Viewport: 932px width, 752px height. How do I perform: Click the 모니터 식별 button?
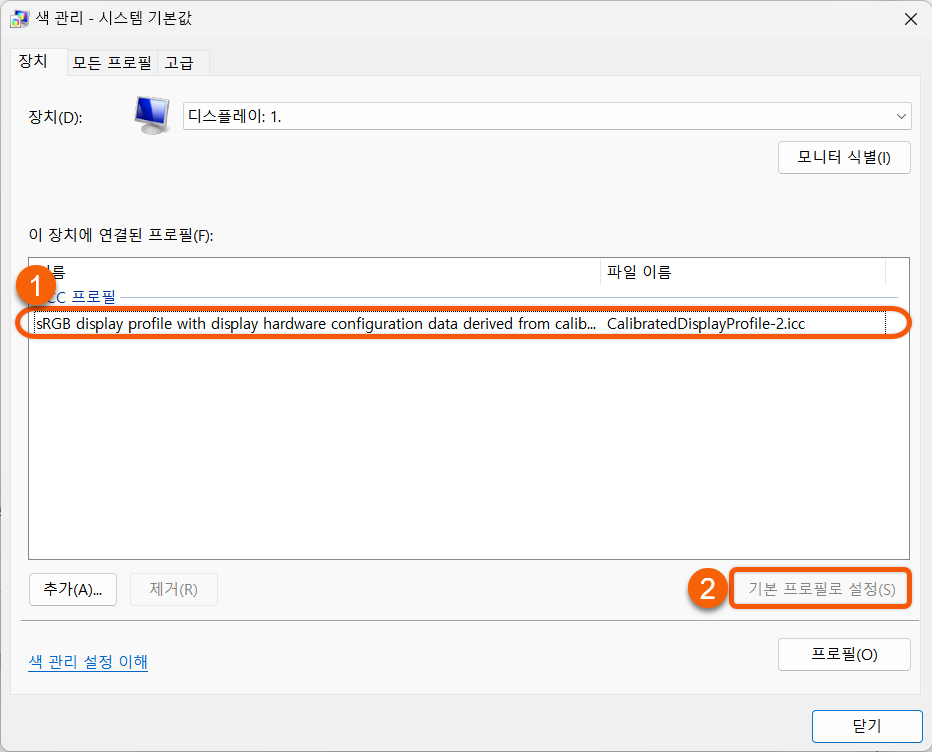844,157
